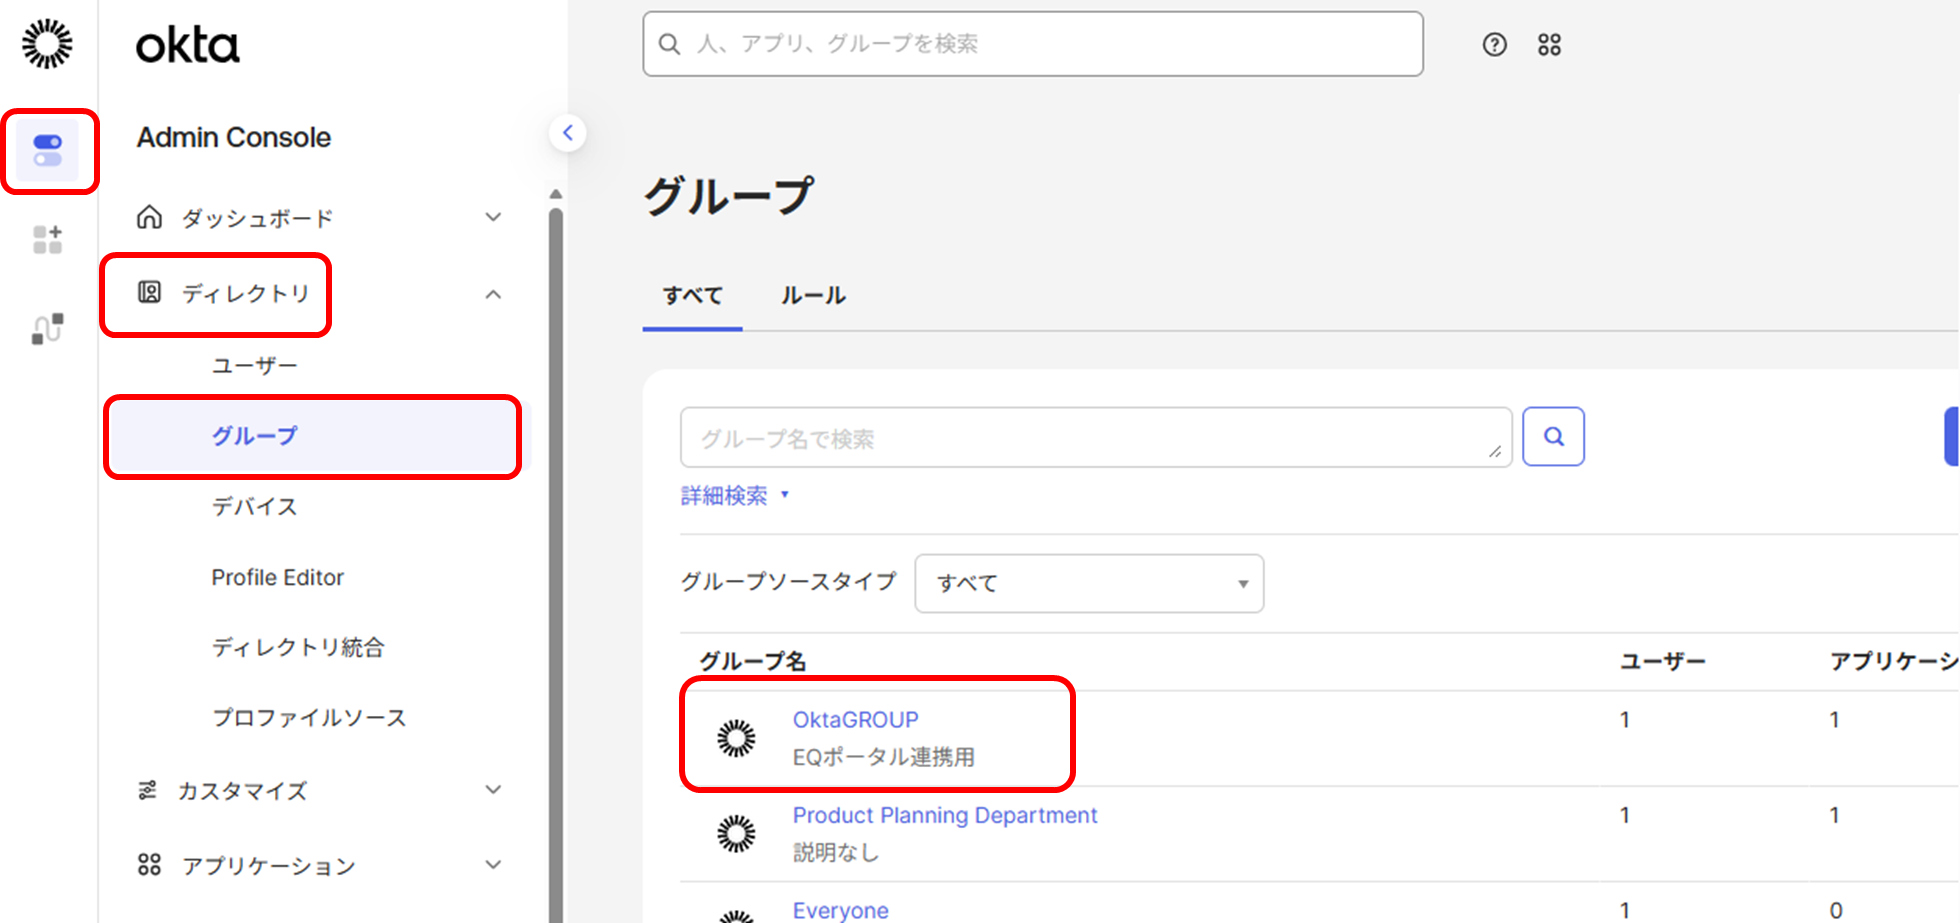Select the グループ item in the sidebar
1960x923 pixels.
pyautogui.click(x=313, y=436)
